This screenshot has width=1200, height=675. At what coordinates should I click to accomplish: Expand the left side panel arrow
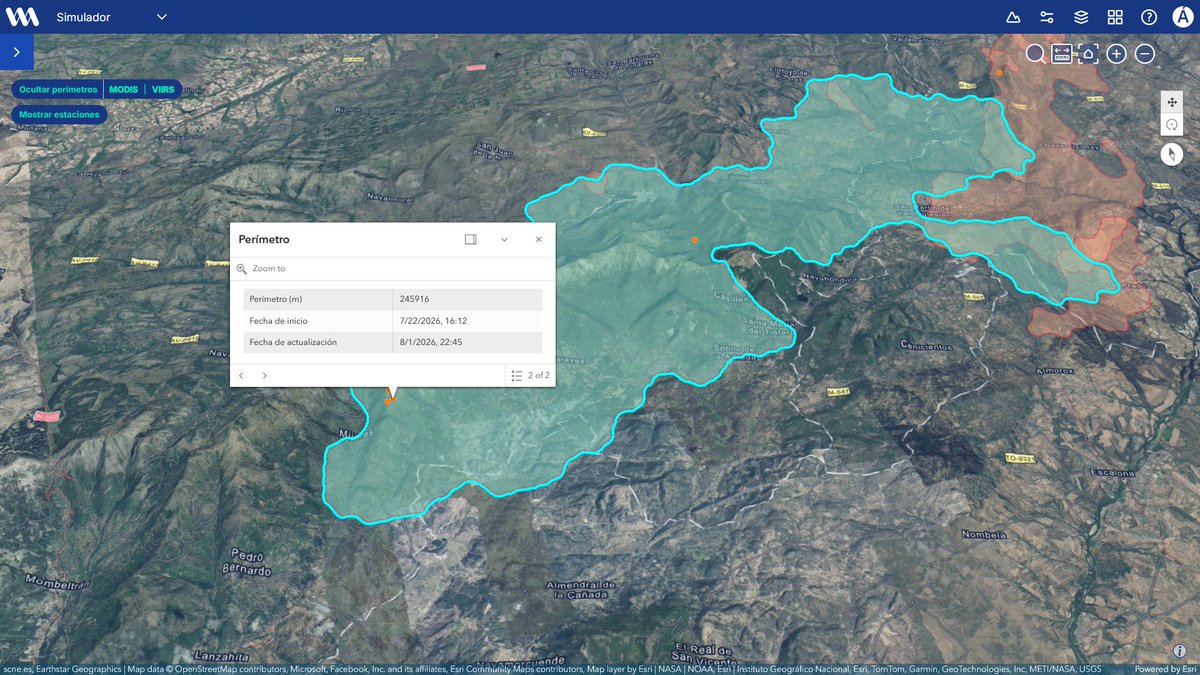pos(17,52)
